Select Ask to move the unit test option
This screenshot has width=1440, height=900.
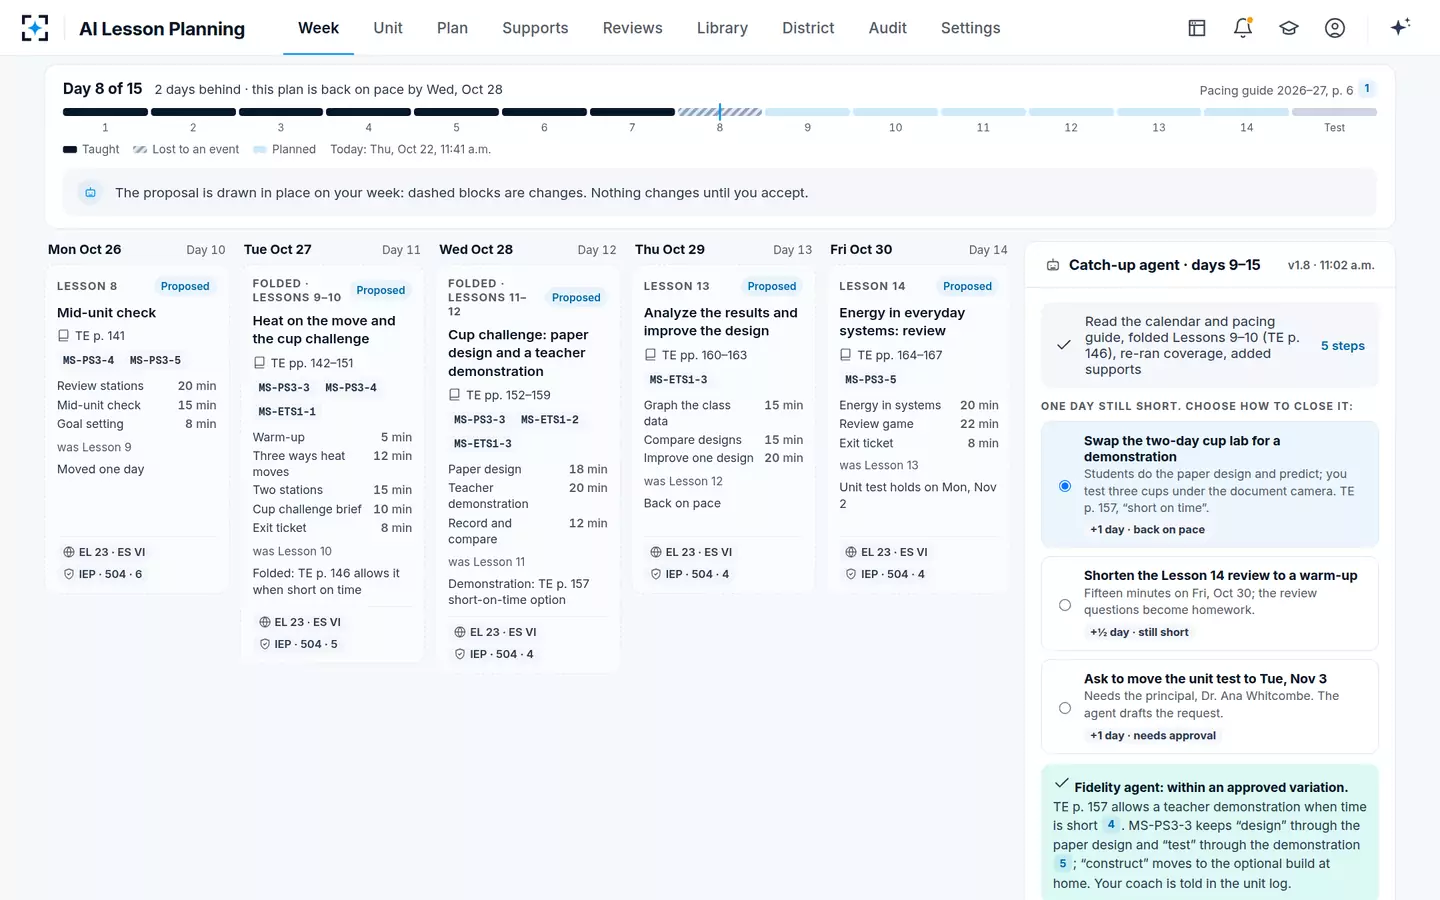pyautogui.click(x=1065, y=708)
